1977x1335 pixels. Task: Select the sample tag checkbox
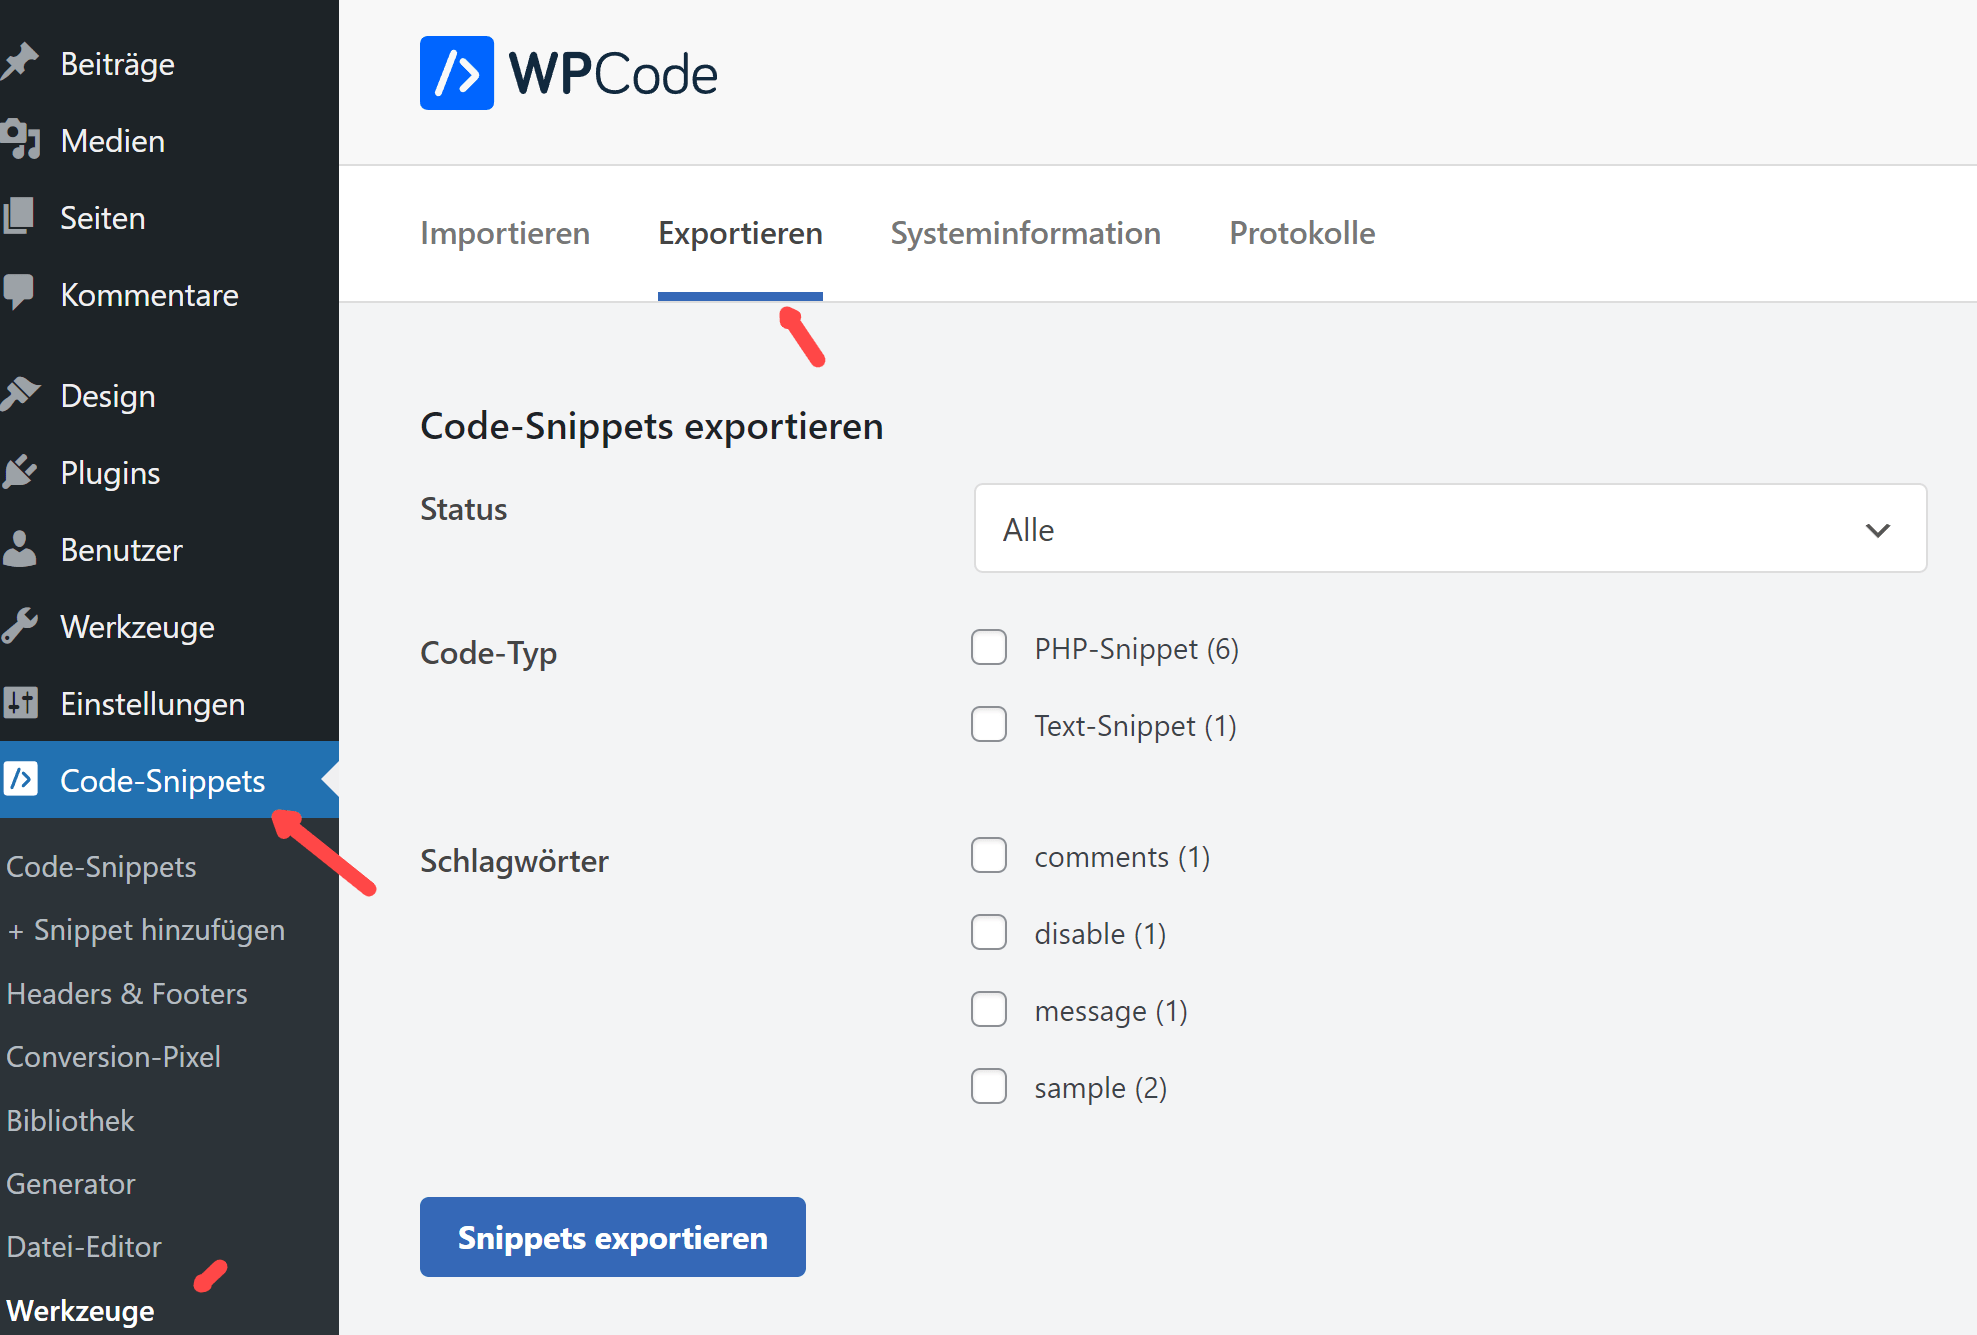[989, 1087]
